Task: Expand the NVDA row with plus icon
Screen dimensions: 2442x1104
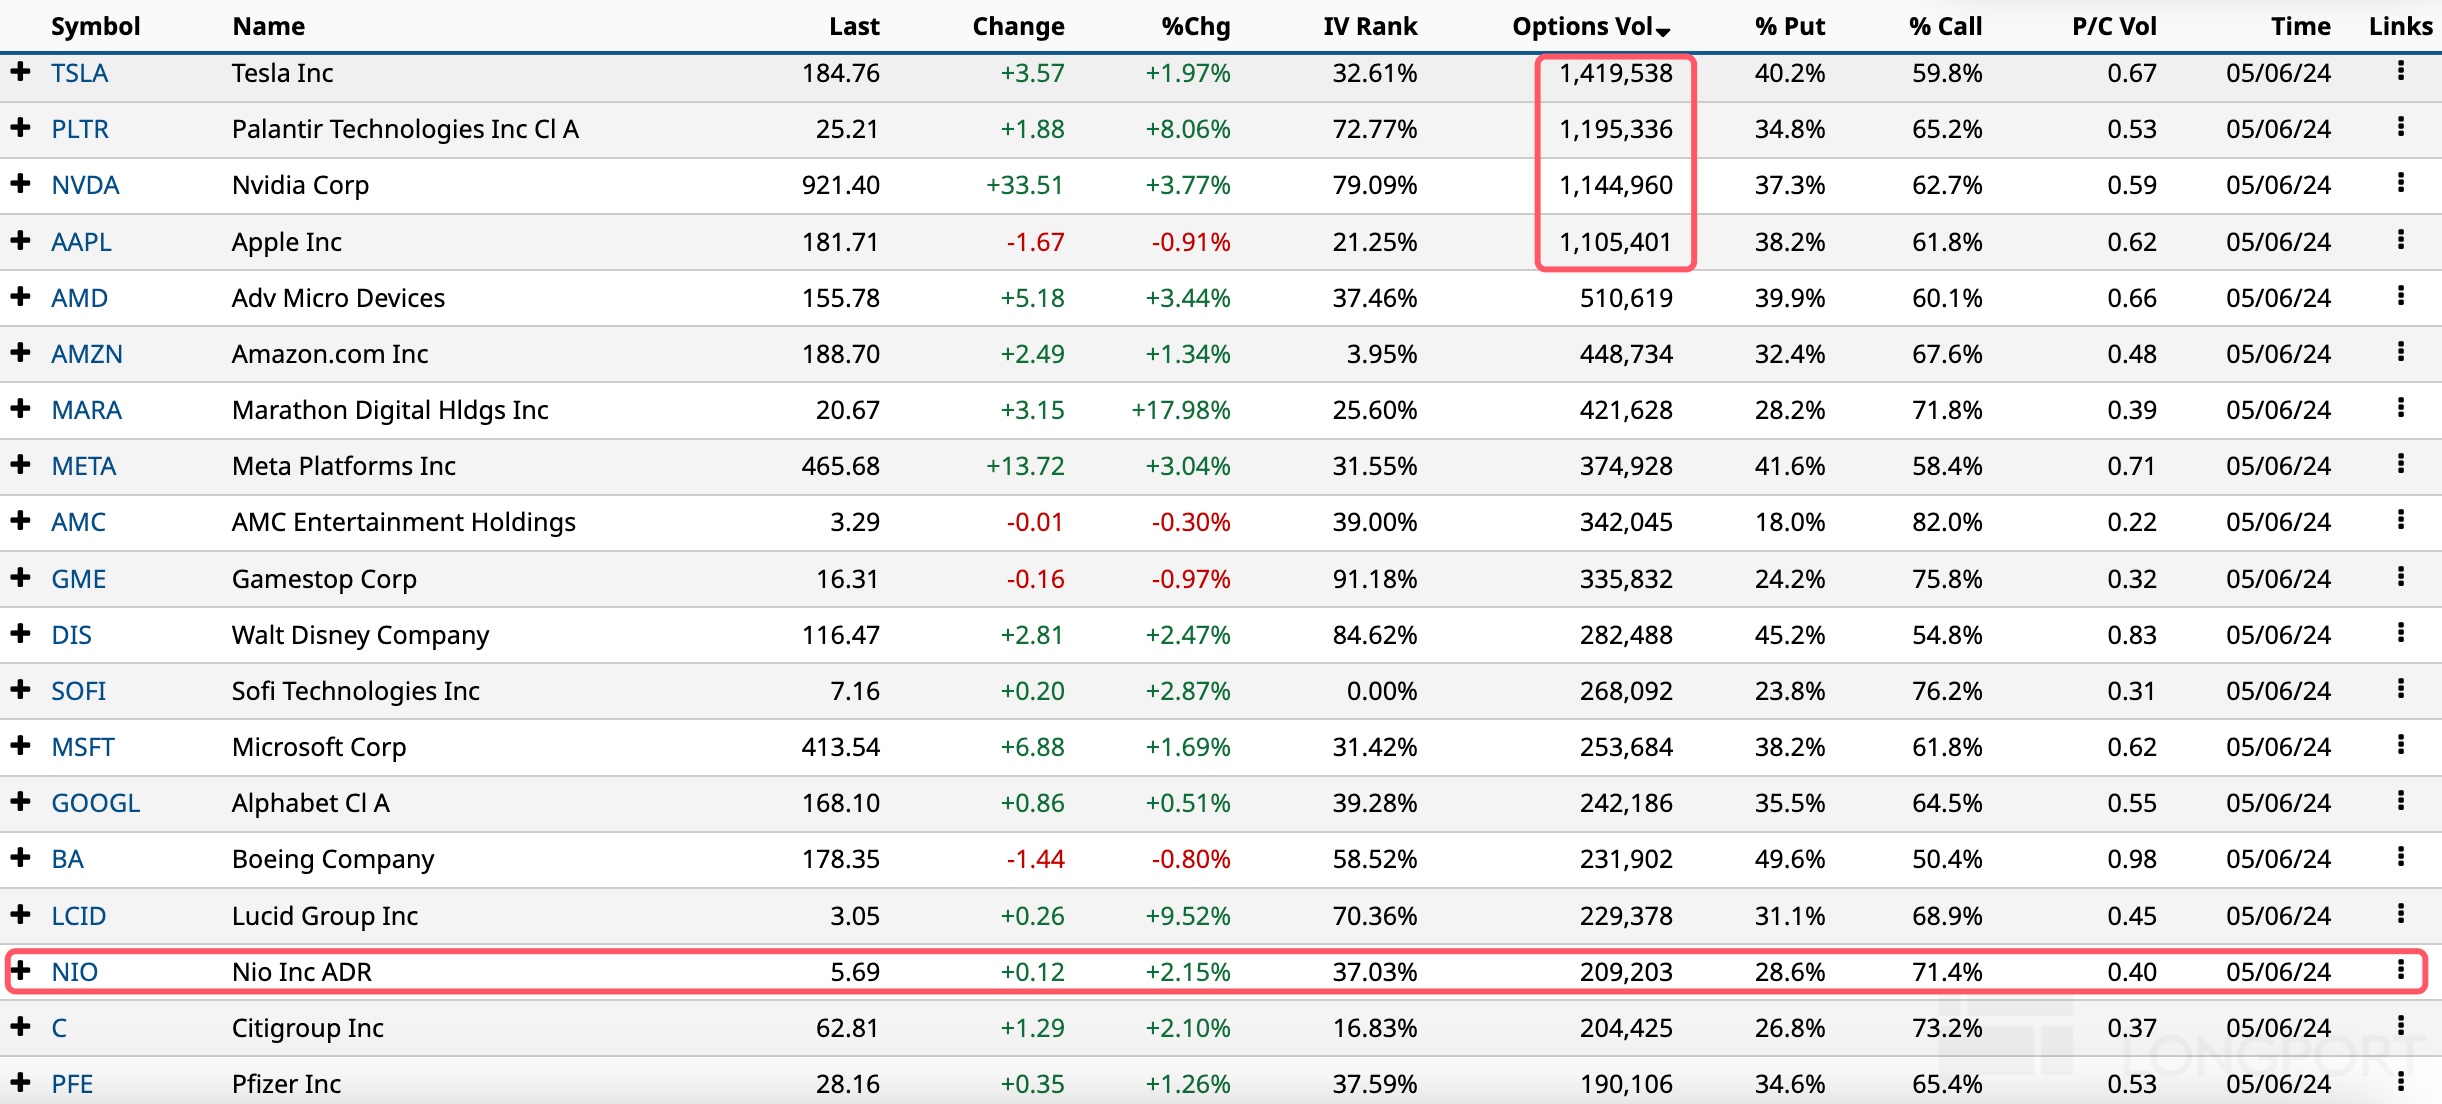Action: tap(20, 183)
